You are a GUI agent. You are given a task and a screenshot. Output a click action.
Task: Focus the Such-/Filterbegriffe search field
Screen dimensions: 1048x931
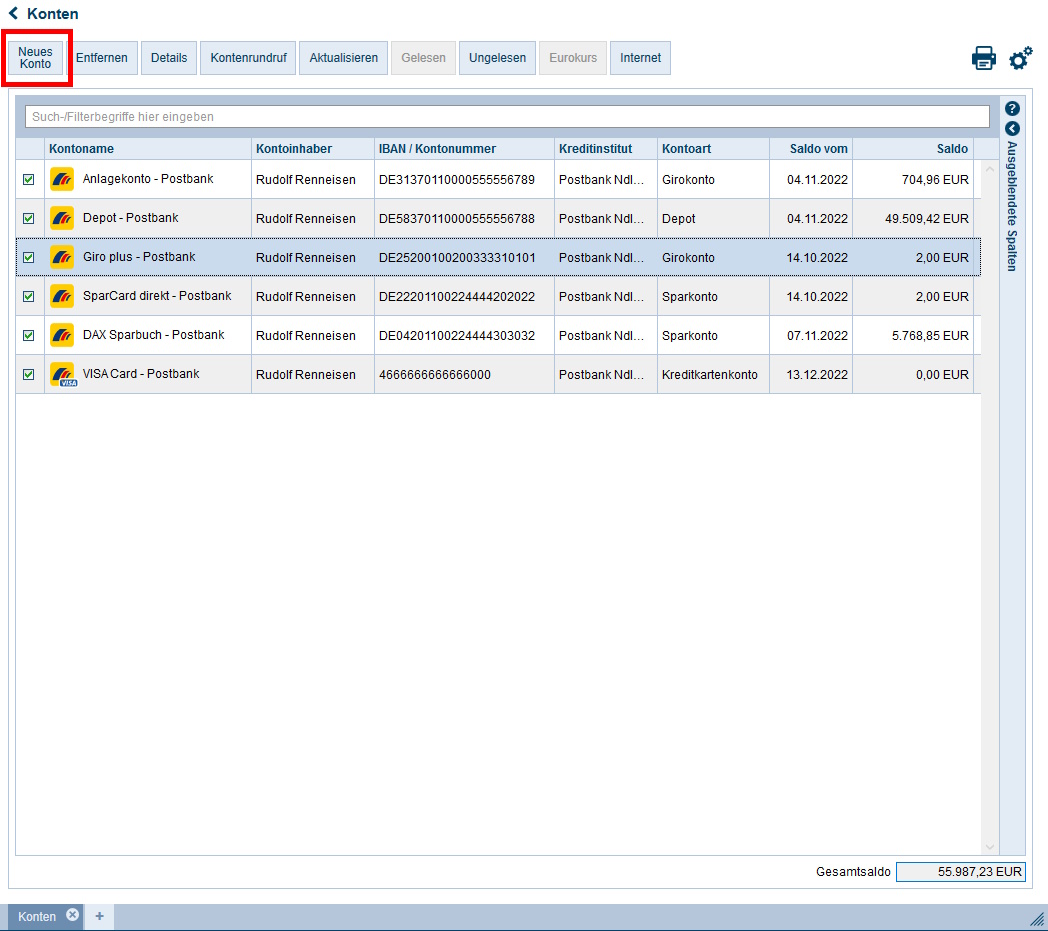[x=507, y=116]
